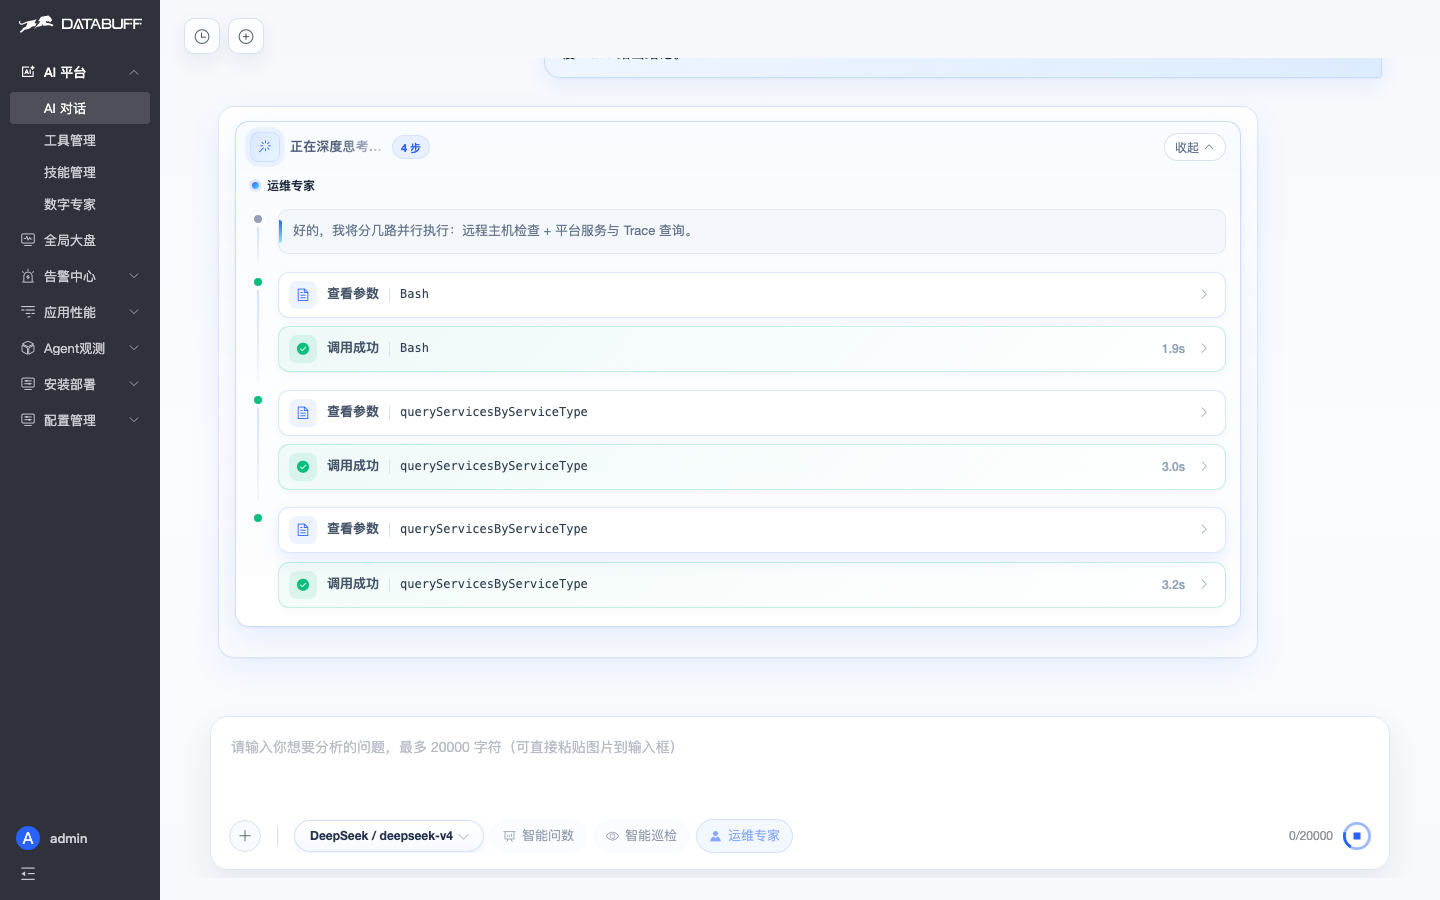Viewport: 1440px width, 900px height.
Task: Click 运维专家 heading in thinking panel
Action: tap(291, 186)
